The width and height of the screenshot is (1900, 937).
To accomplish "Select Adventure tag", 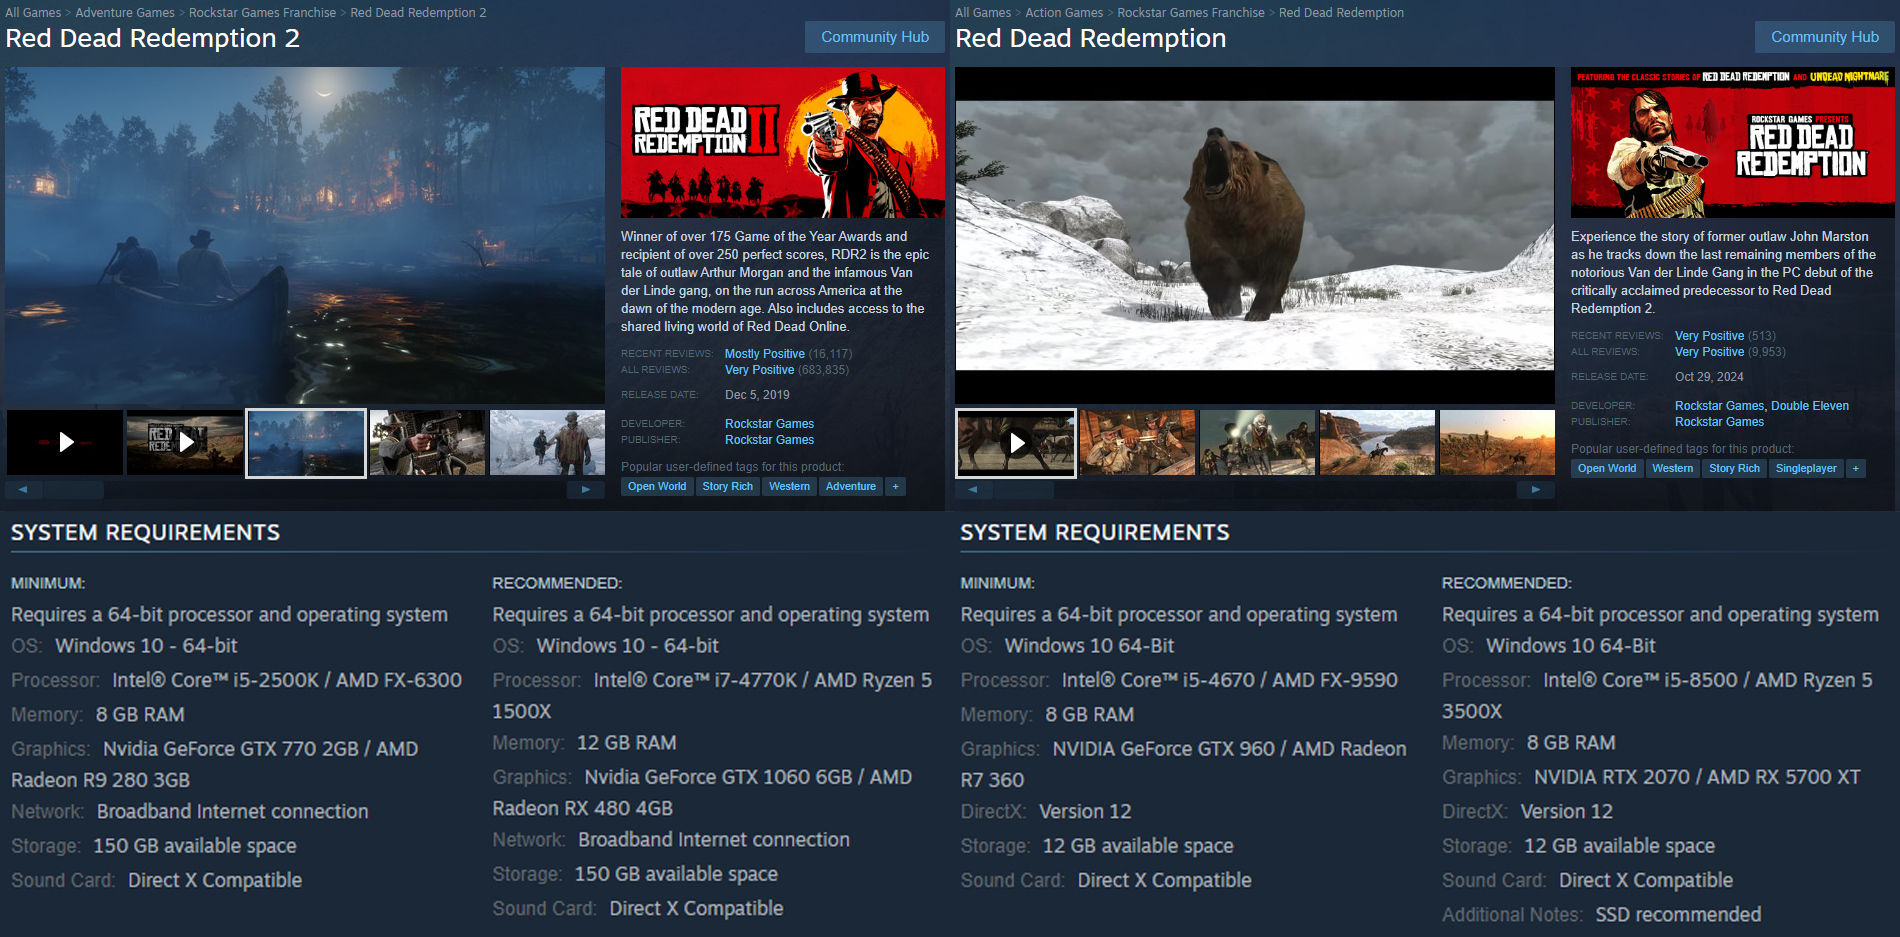I will pos(851,486).
